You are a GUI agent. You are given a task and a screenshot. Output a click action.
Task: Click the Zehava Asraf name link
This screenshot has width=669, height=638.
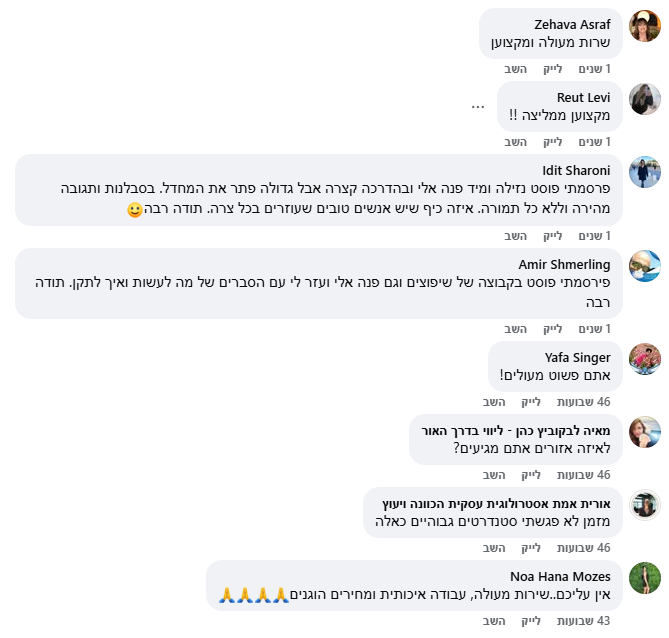click(x=574, y=24)
